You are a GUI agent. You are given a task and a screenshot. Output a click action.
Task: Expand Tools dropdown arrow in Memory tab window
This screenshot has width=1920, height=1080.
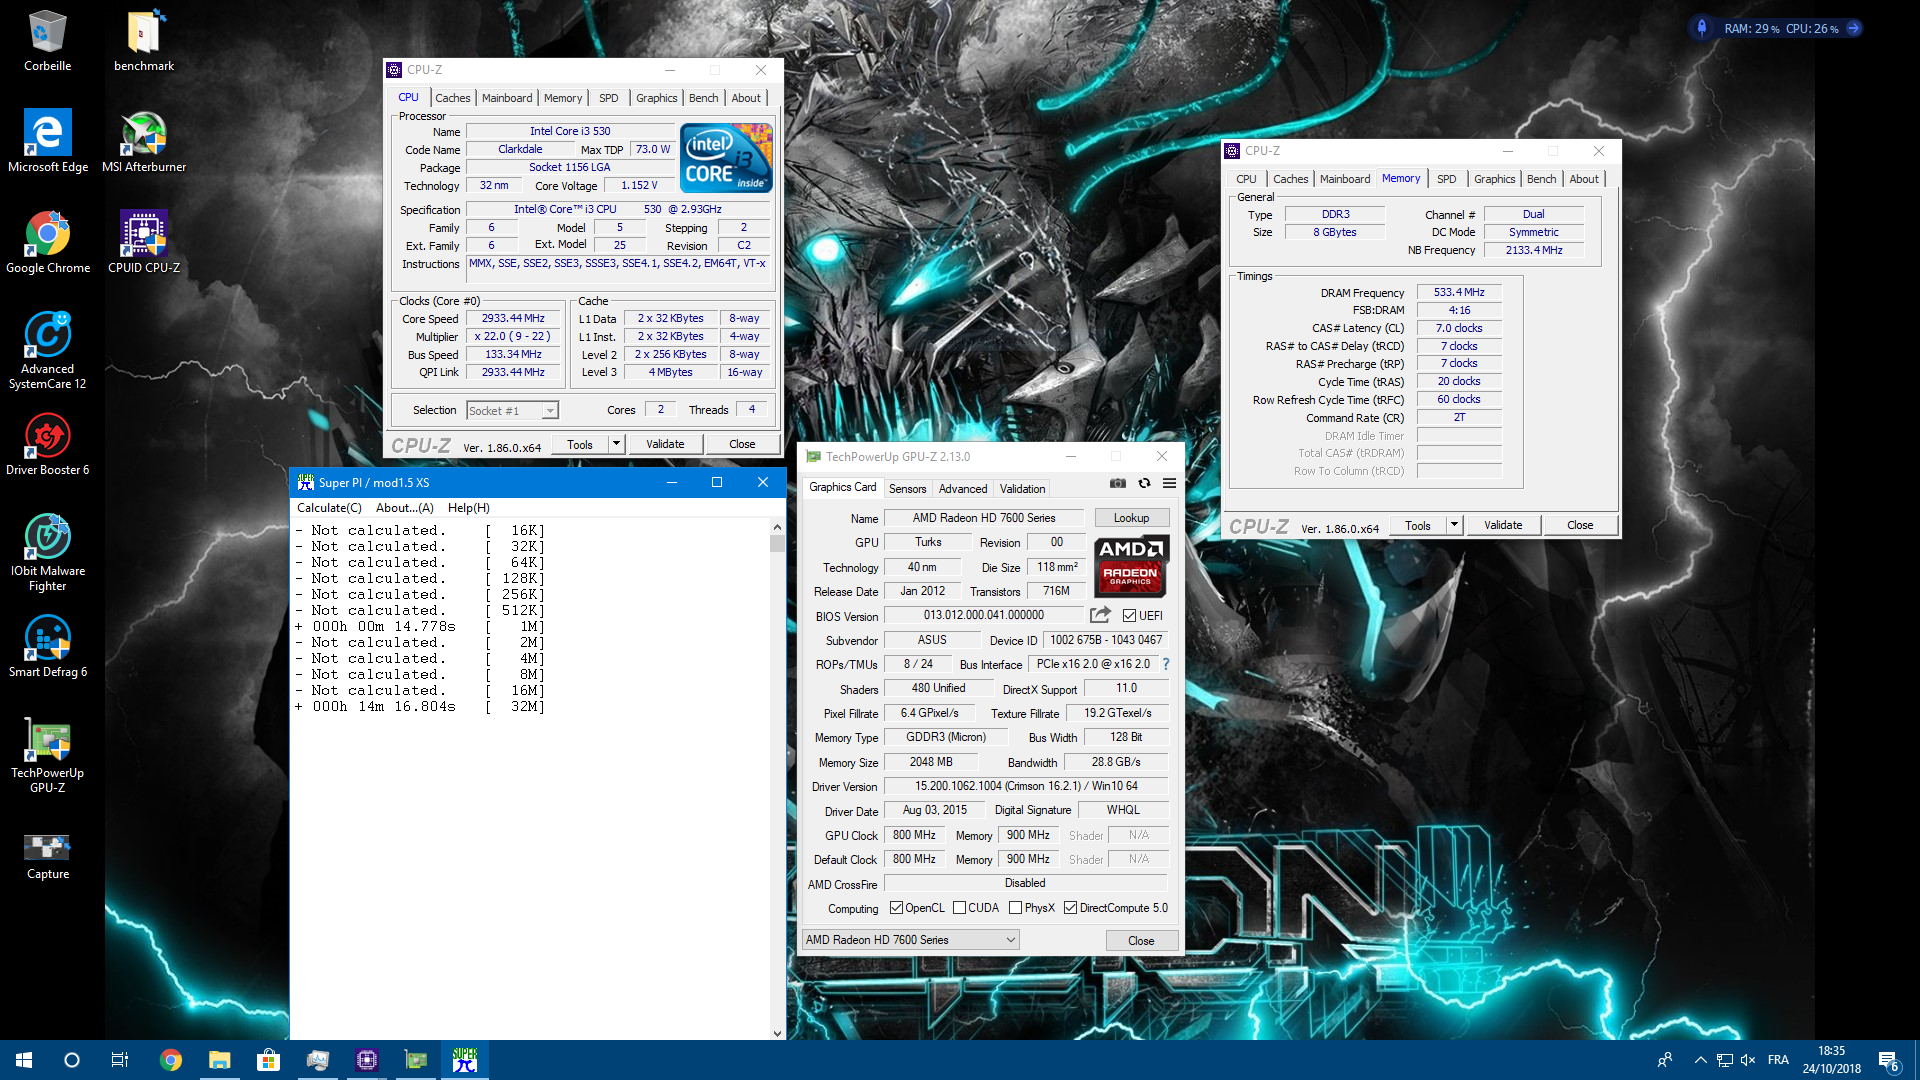pyautogui.click(x=1454, y=525)
